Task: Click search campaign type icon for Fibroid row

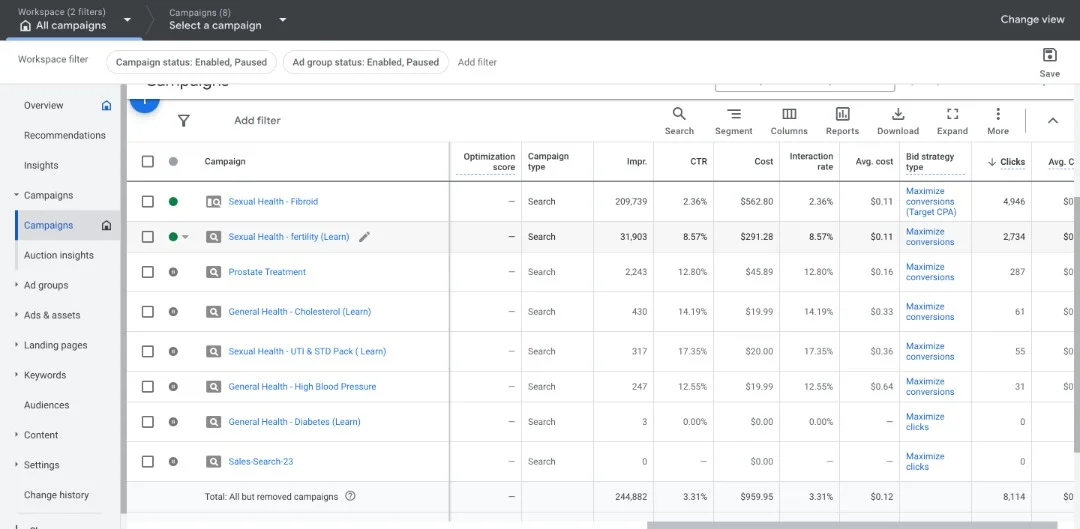Action: (x=214, y=202)
